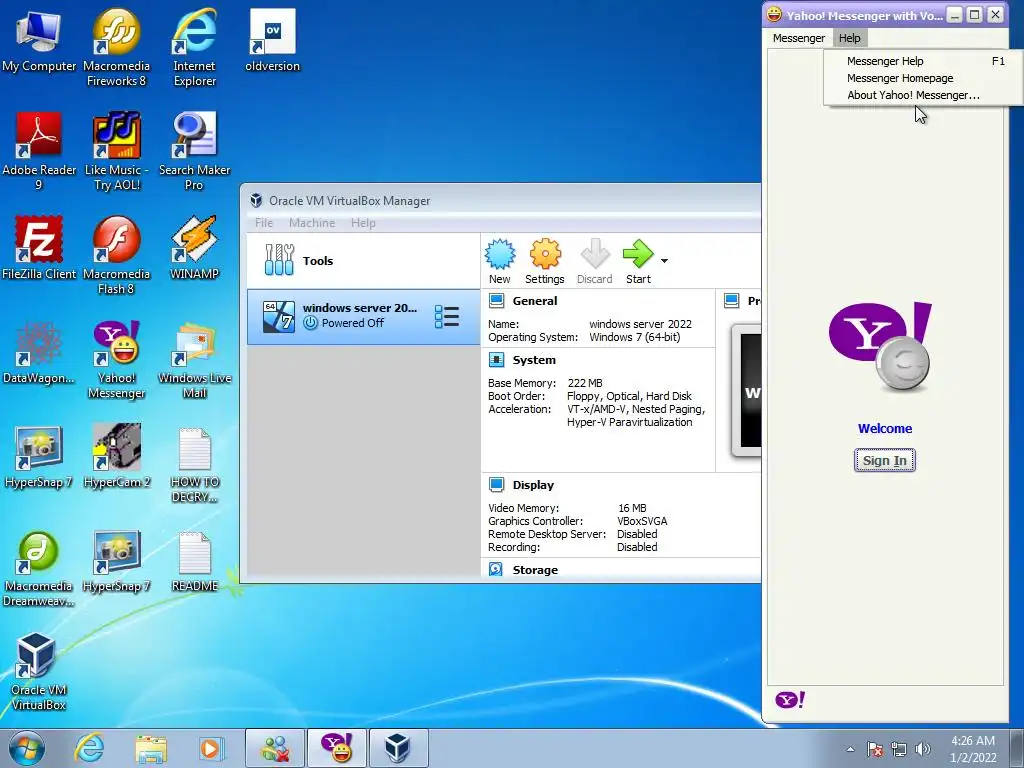Select the Oracle VM VirtualBox desktop icon

point(39,672)
